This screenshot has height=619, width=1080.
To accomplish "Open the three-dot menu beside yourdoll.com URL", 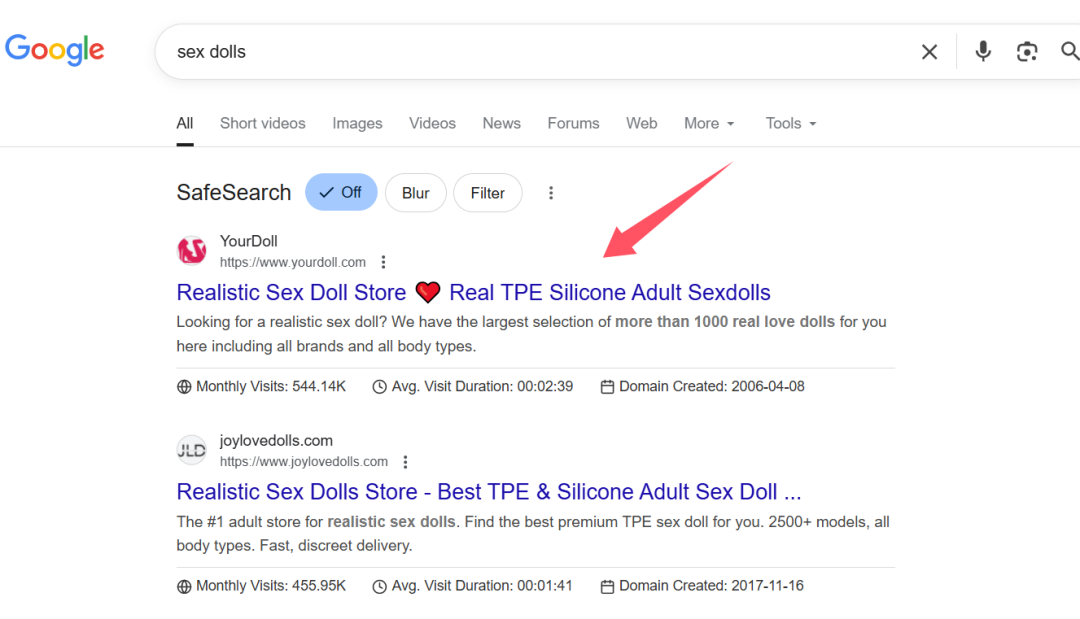I will point(384,262).
